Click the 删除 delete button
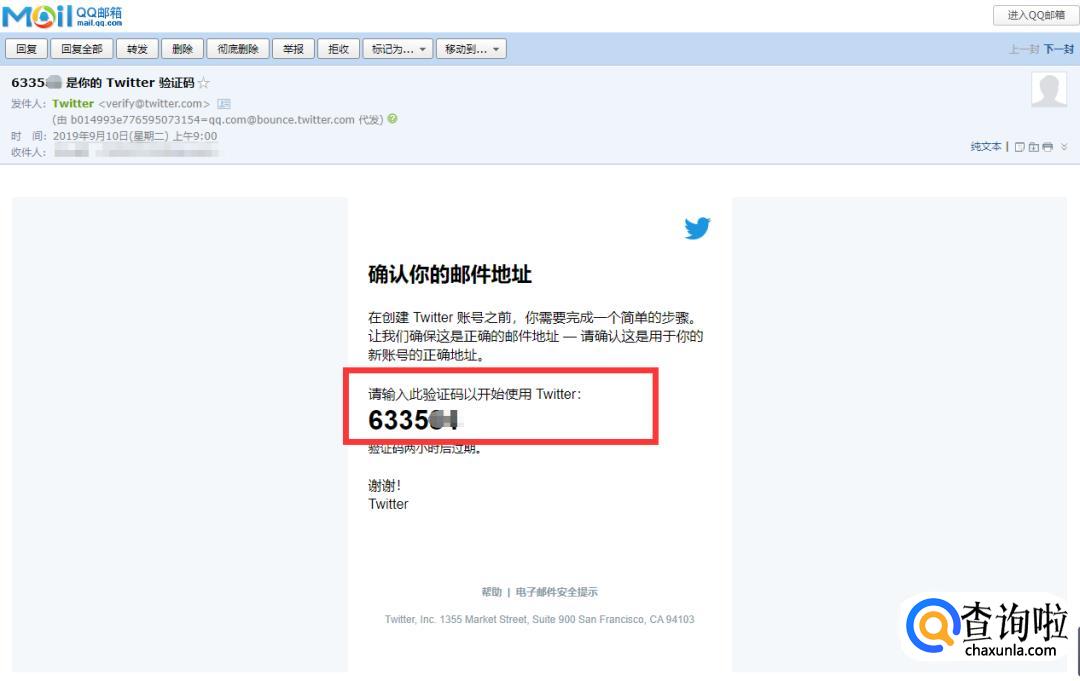 pos(183,49)
